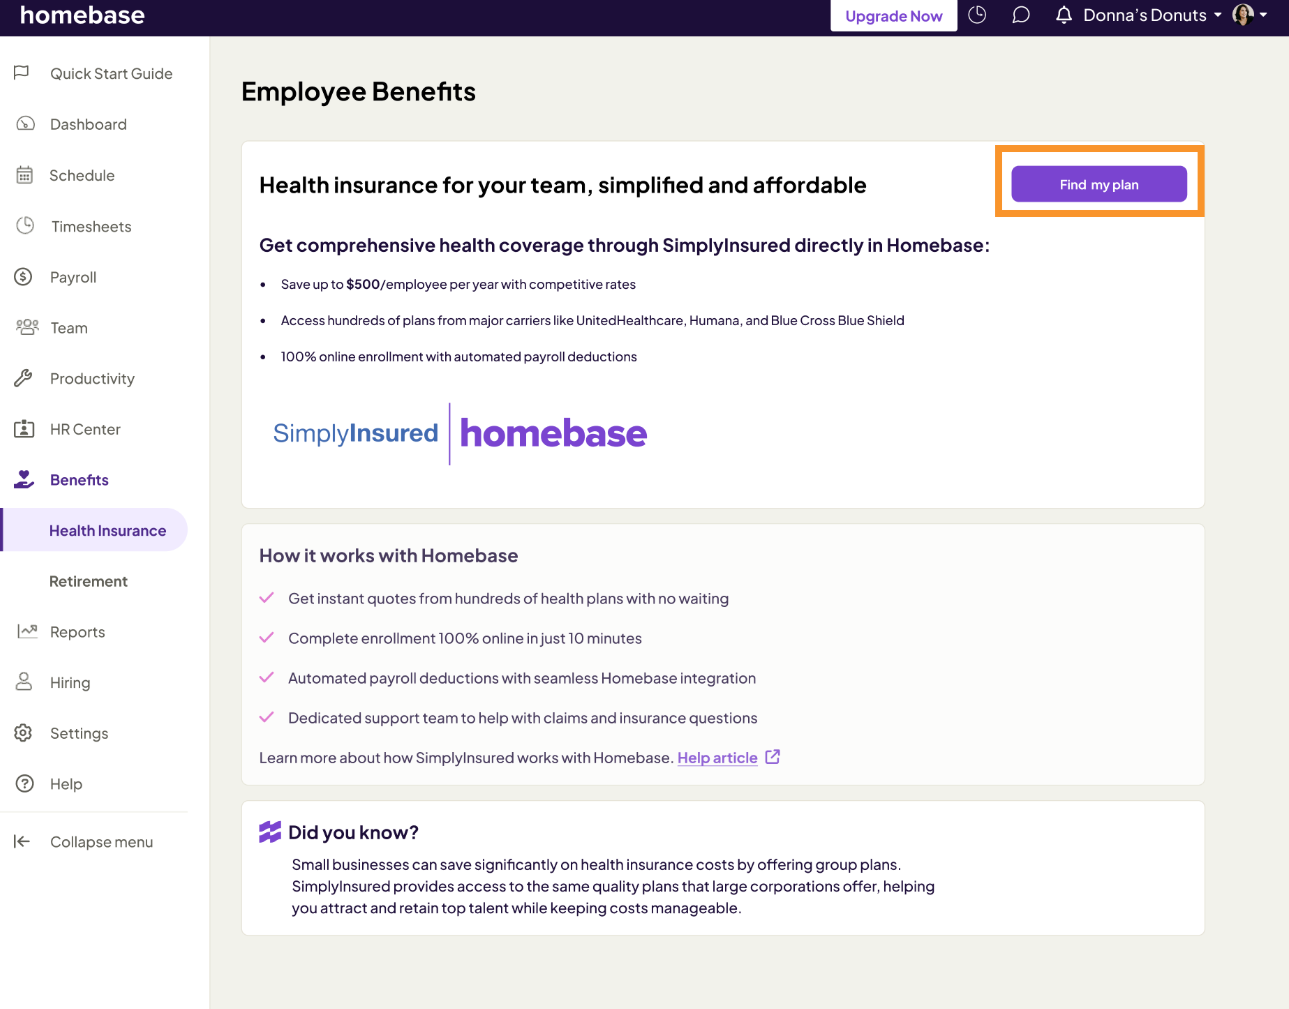The image size is (1289, 1009).
Task: Click the "Save up to $500/employee" bullet
Action: [x=458, y=285]
